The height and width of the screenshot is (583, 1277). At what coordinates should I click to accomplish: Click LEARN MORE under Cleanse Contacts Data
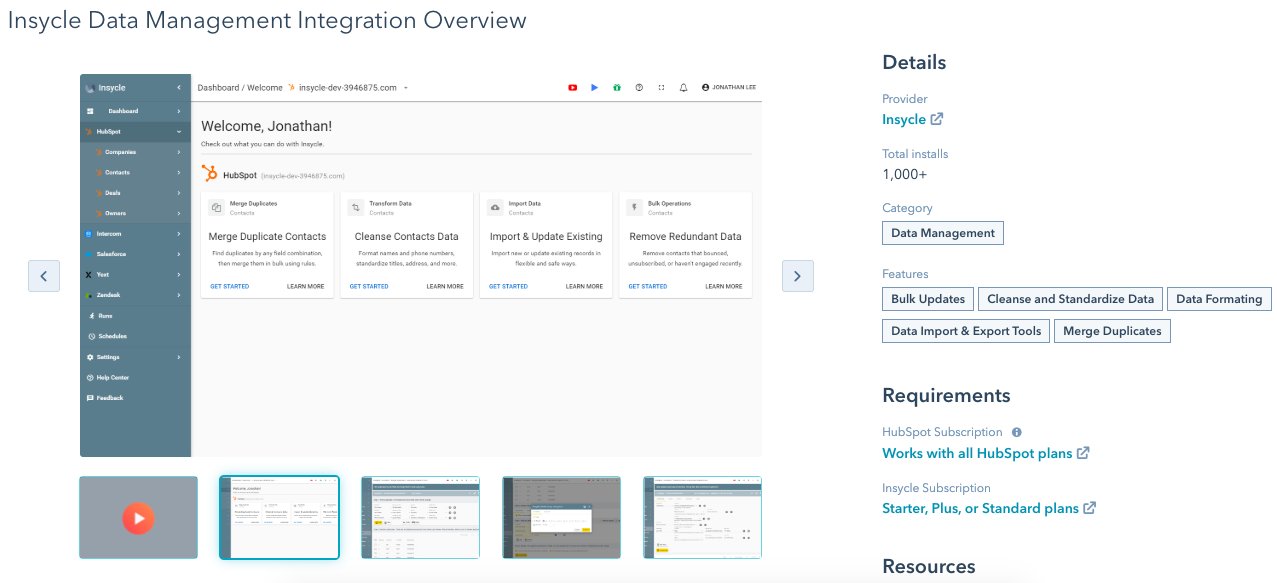pos(445,287)
